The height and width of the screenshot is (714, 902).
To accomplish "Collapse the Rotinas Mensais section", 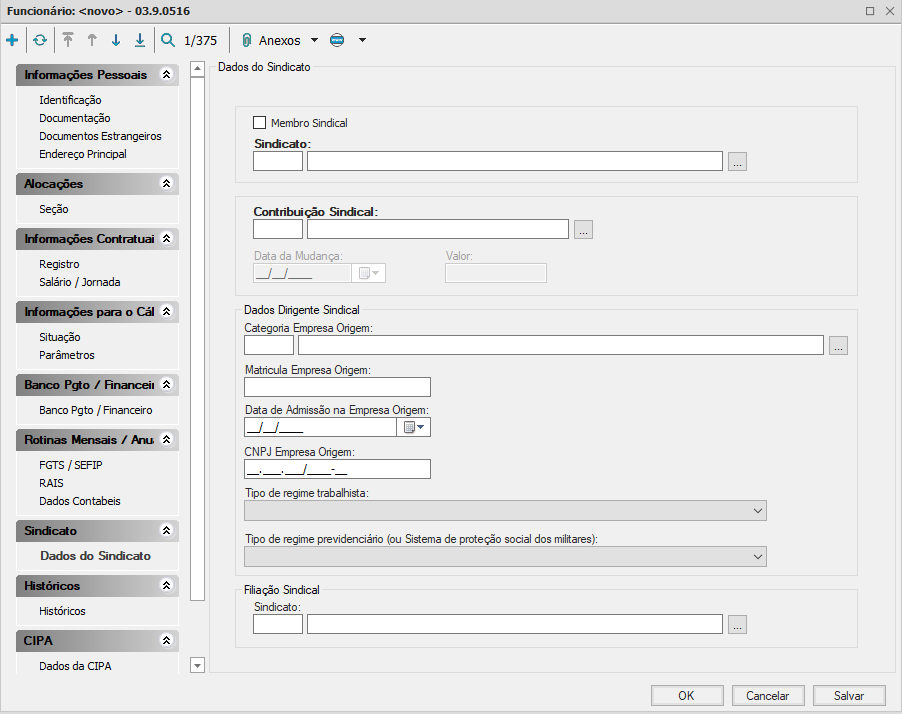I will [x=167, y=439].
